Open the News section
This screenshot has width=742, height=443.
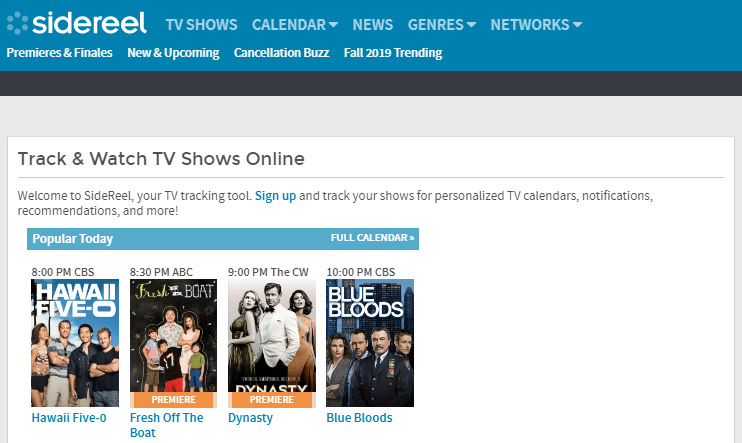(x=372, y=25)
